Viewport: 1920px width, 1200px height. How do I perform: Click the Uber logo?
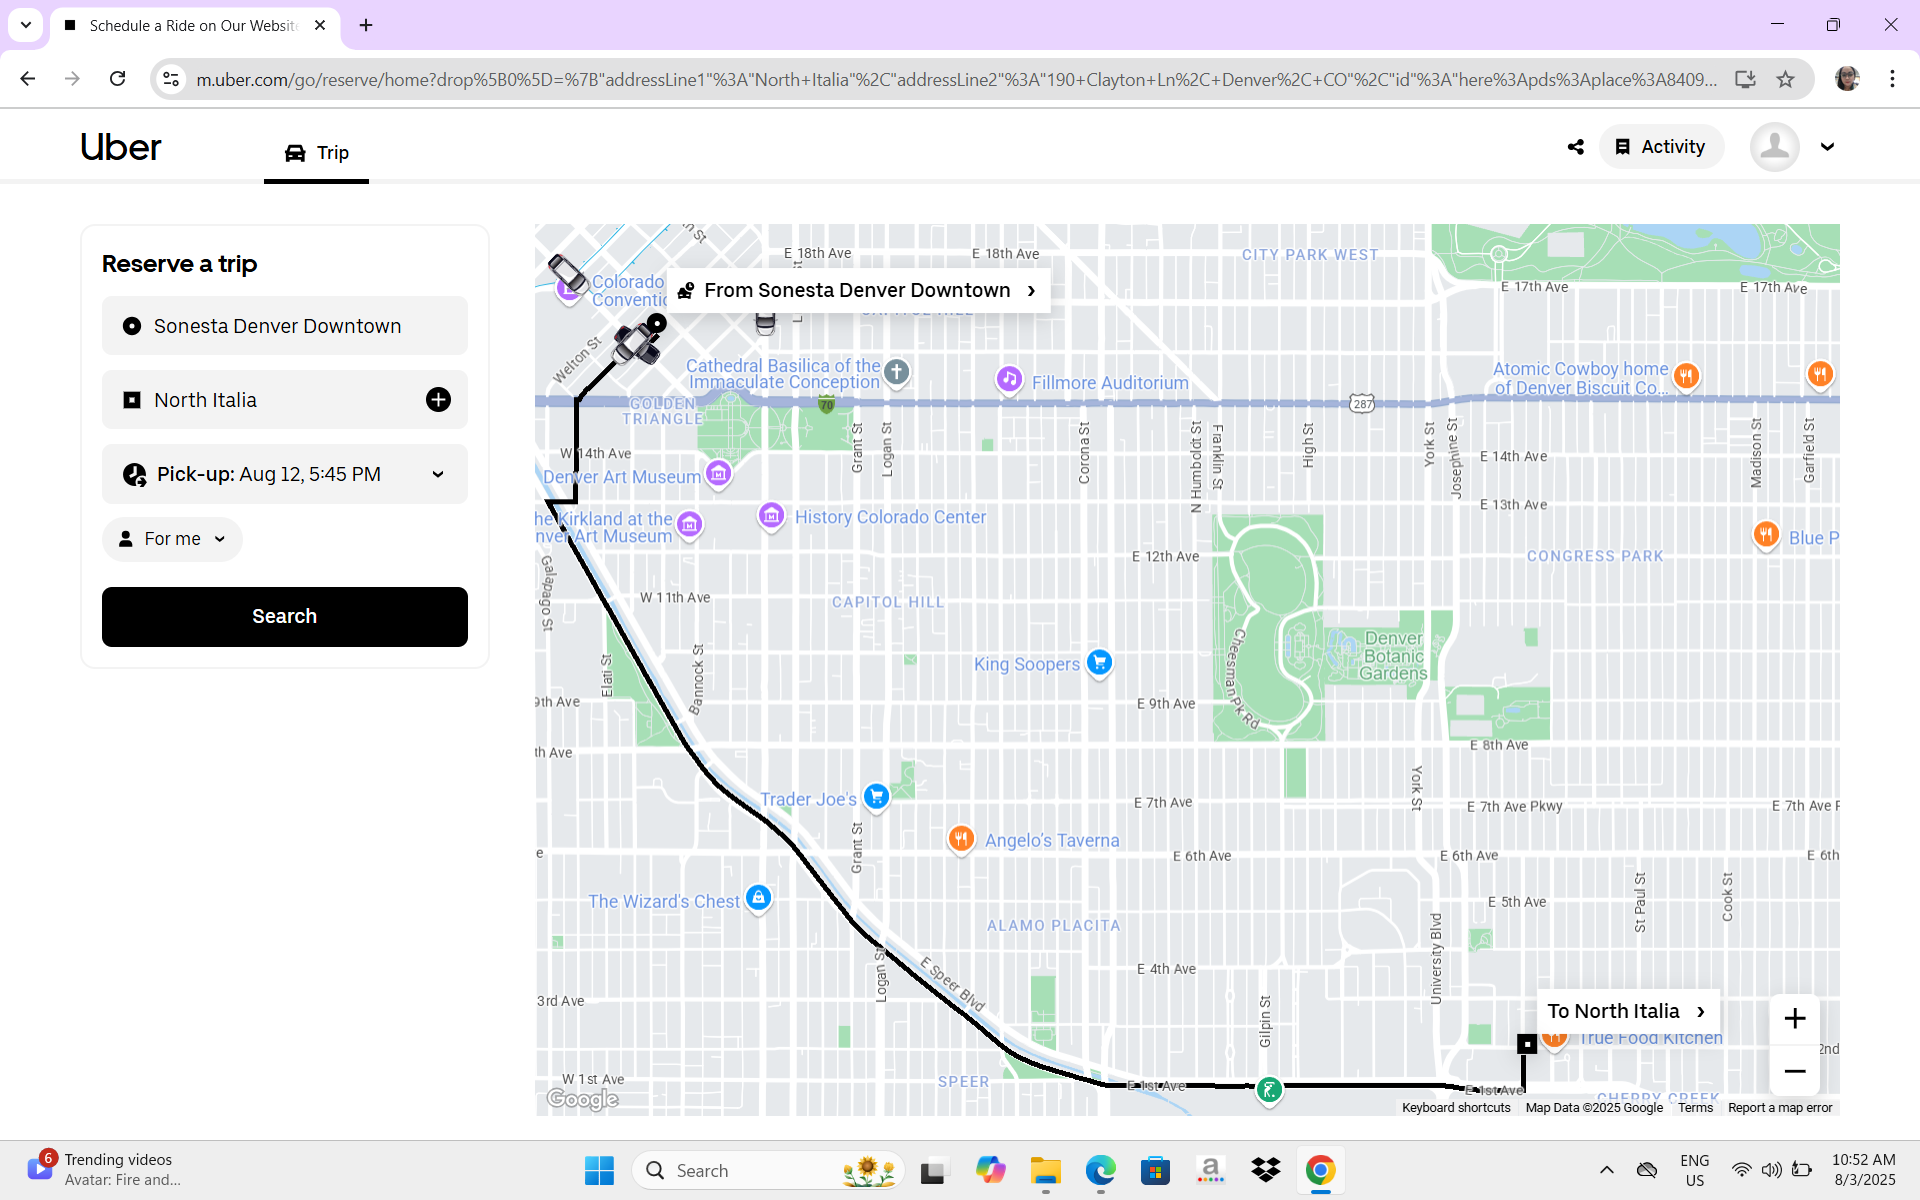tap(121, 147)
